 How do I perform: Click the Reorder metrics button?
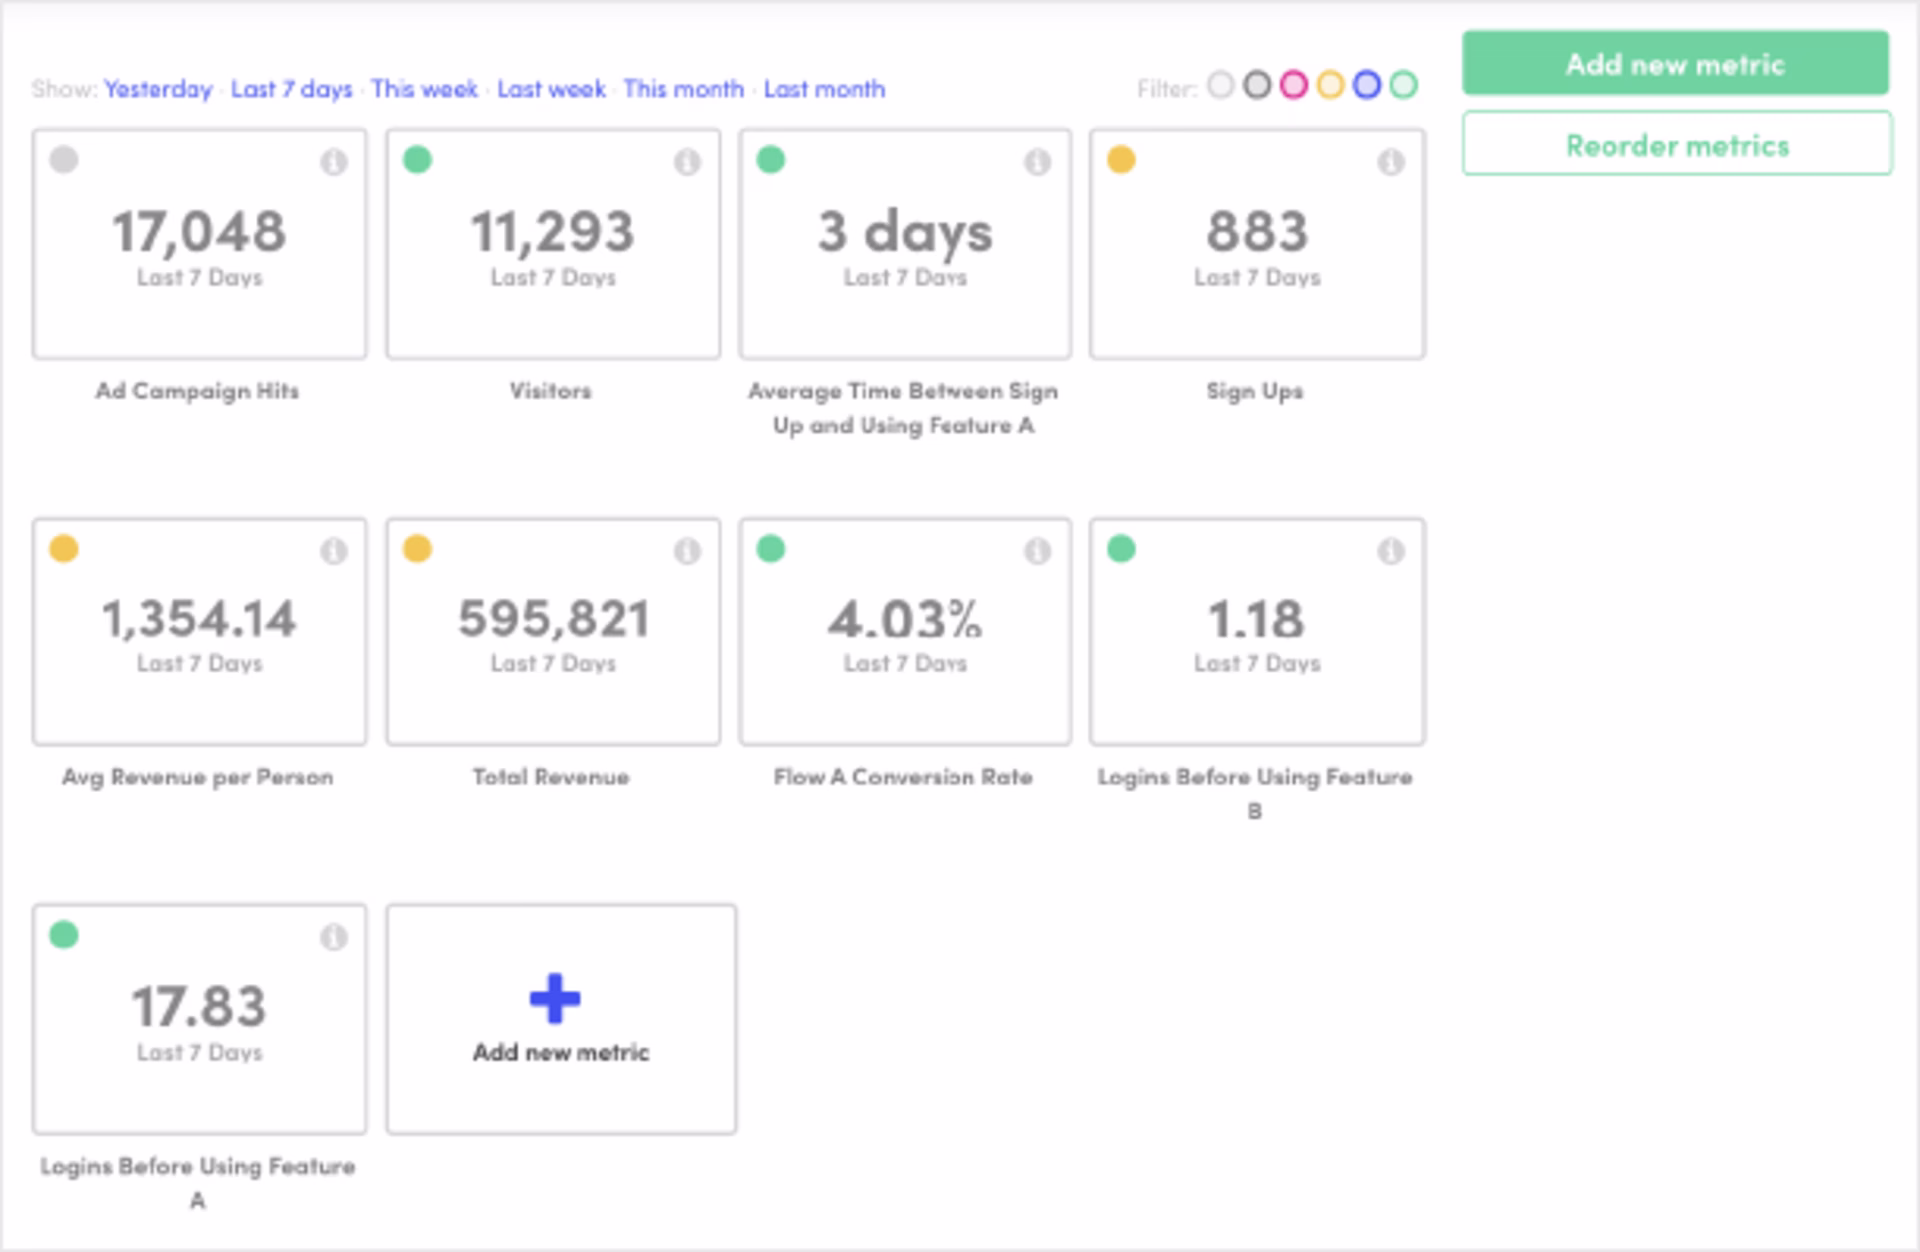[1677, 144]
